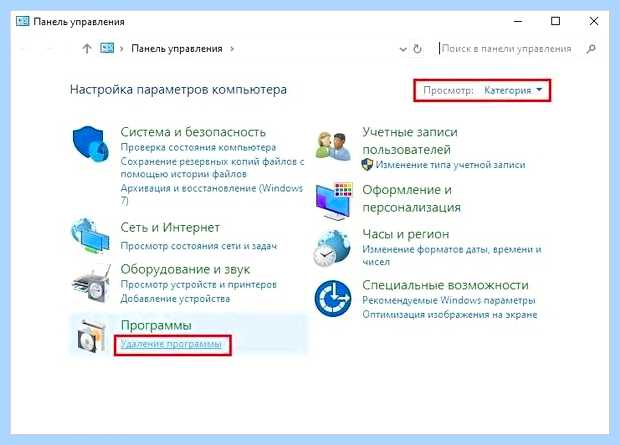Click chevron before Панель управления breadcrumb
The width and height of the screenshot is (620, 445).
click(122, 49)
